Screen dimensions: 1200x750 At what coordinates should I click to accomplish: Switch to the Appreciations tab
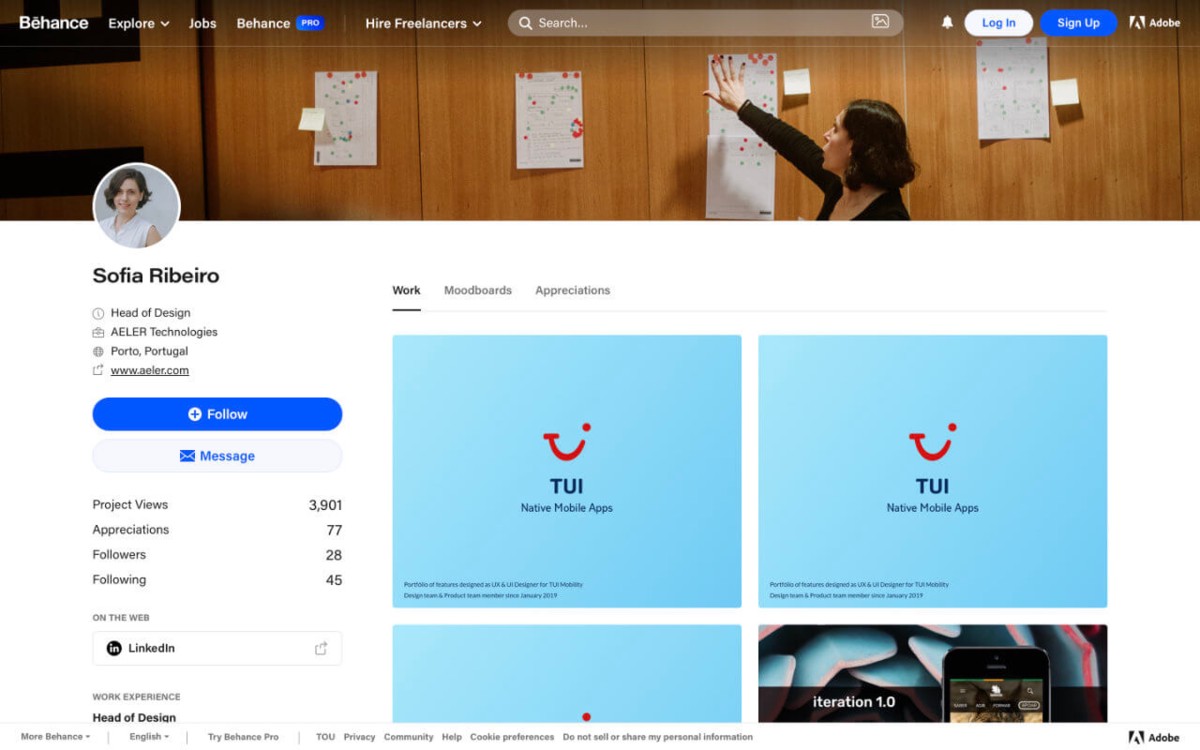pos(572,290)
